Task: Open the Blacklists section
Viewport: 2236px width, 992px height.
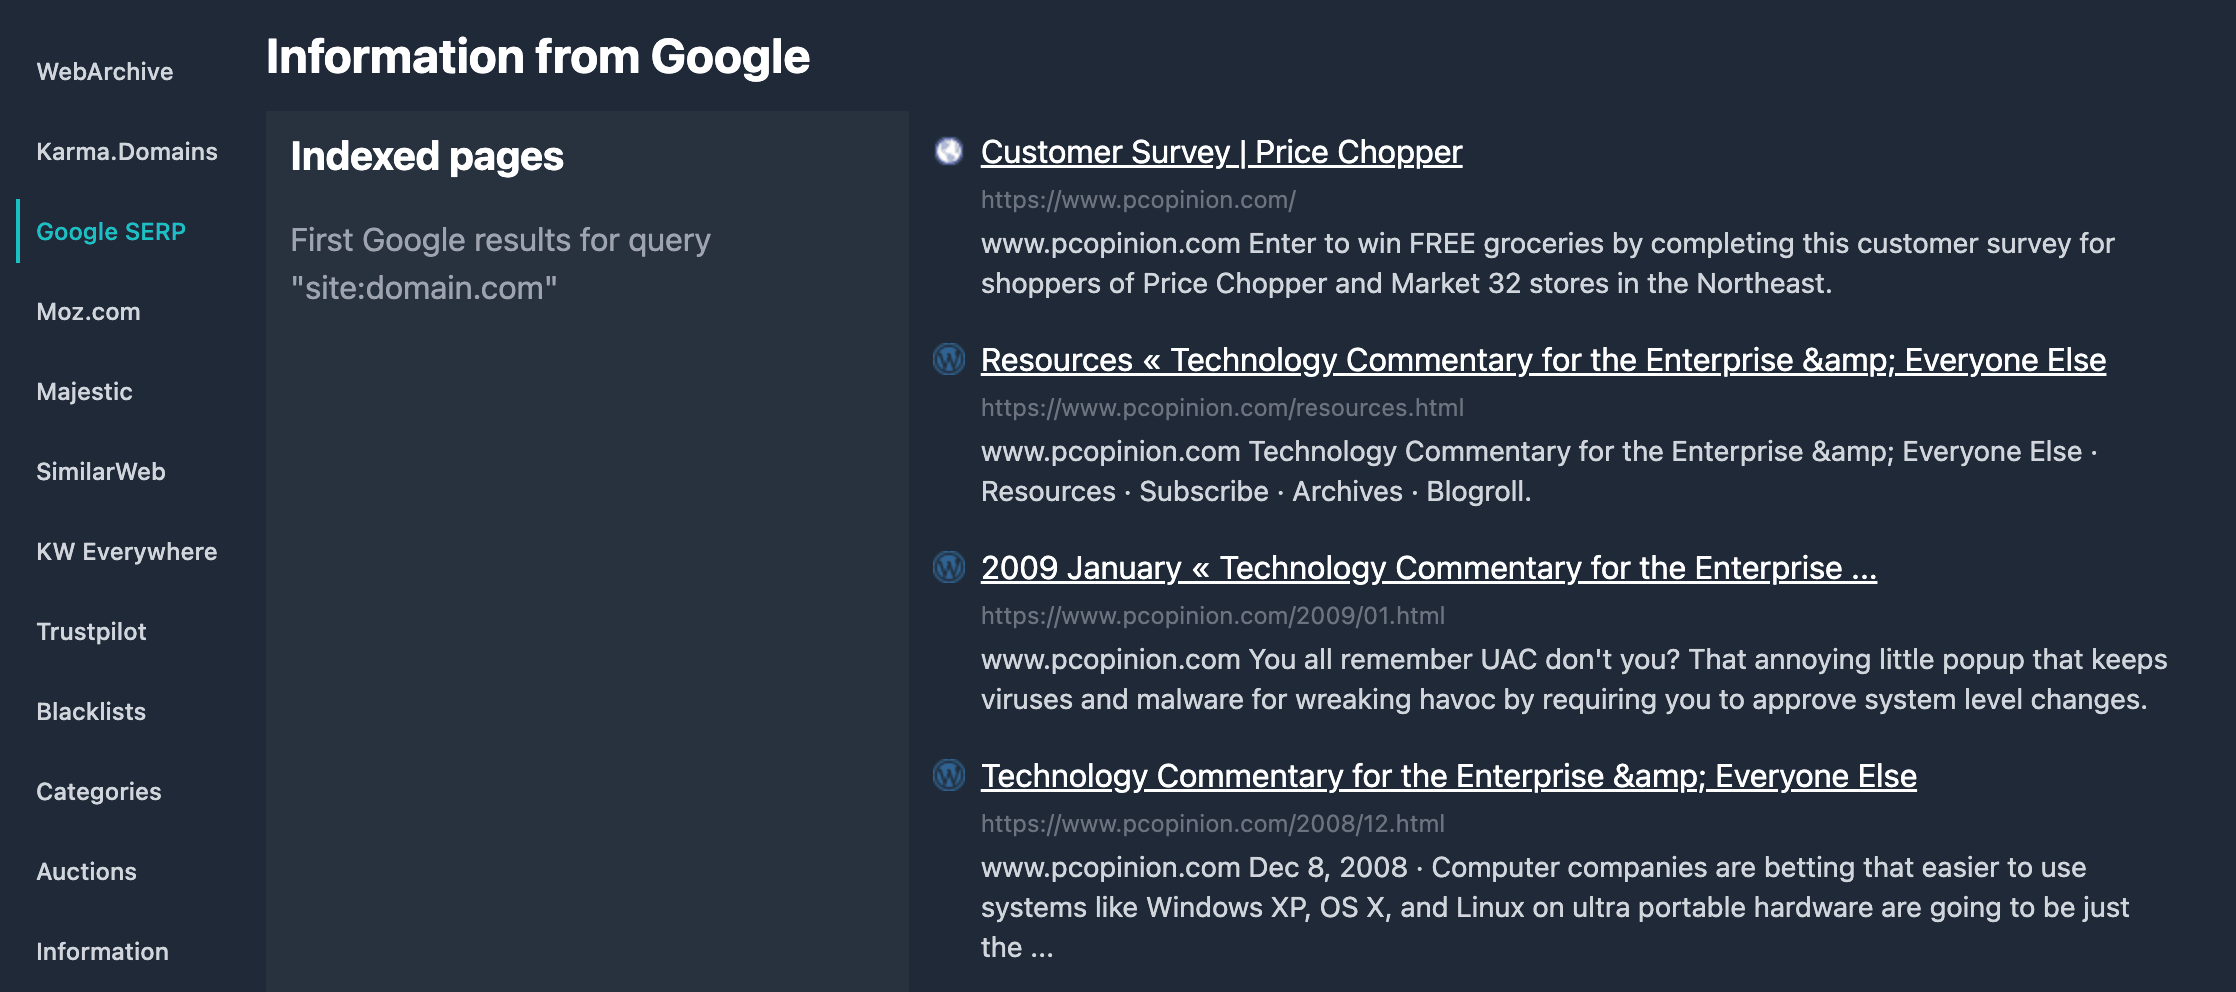Action: tap(92, 711)
